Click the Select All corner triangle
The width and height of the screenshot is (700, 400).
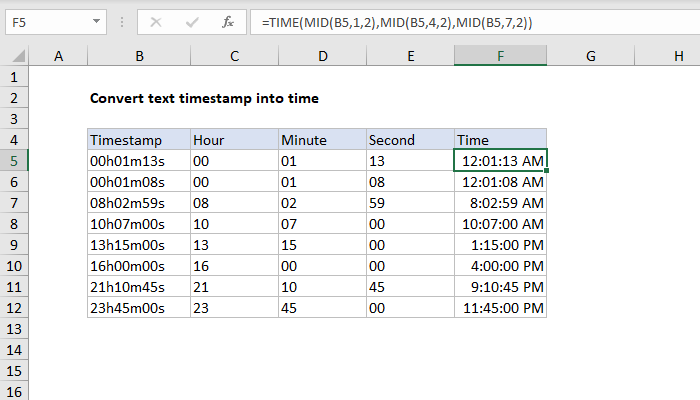[18, 56]
